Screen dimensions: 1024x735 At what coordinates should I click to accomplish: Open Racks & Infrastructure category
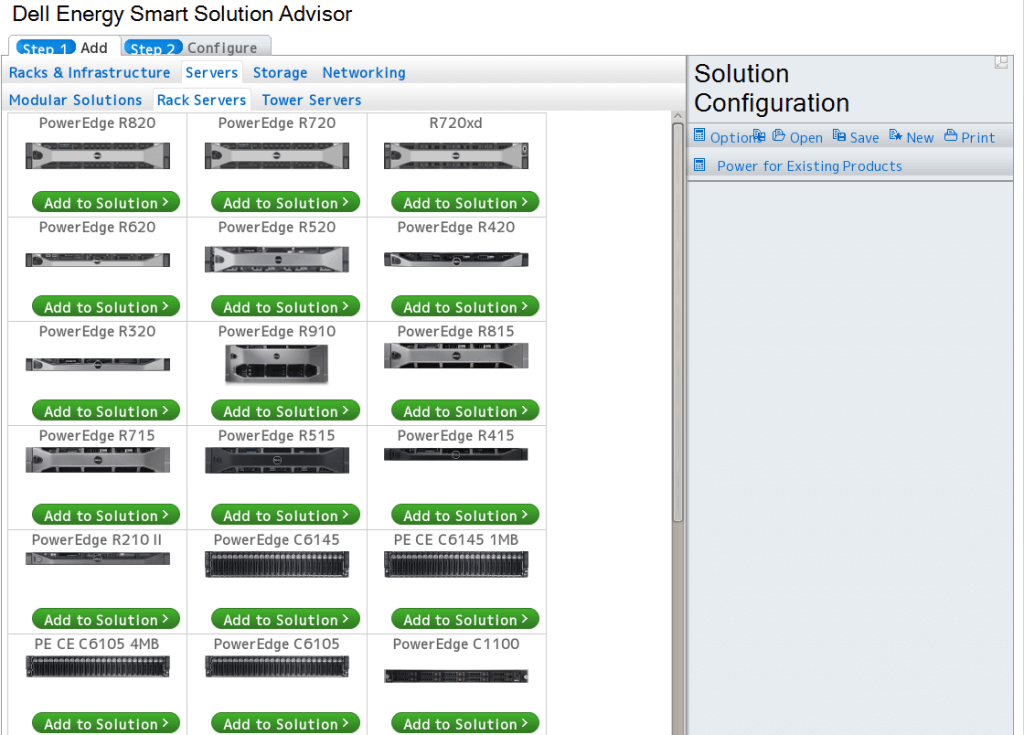click(89, 73)
